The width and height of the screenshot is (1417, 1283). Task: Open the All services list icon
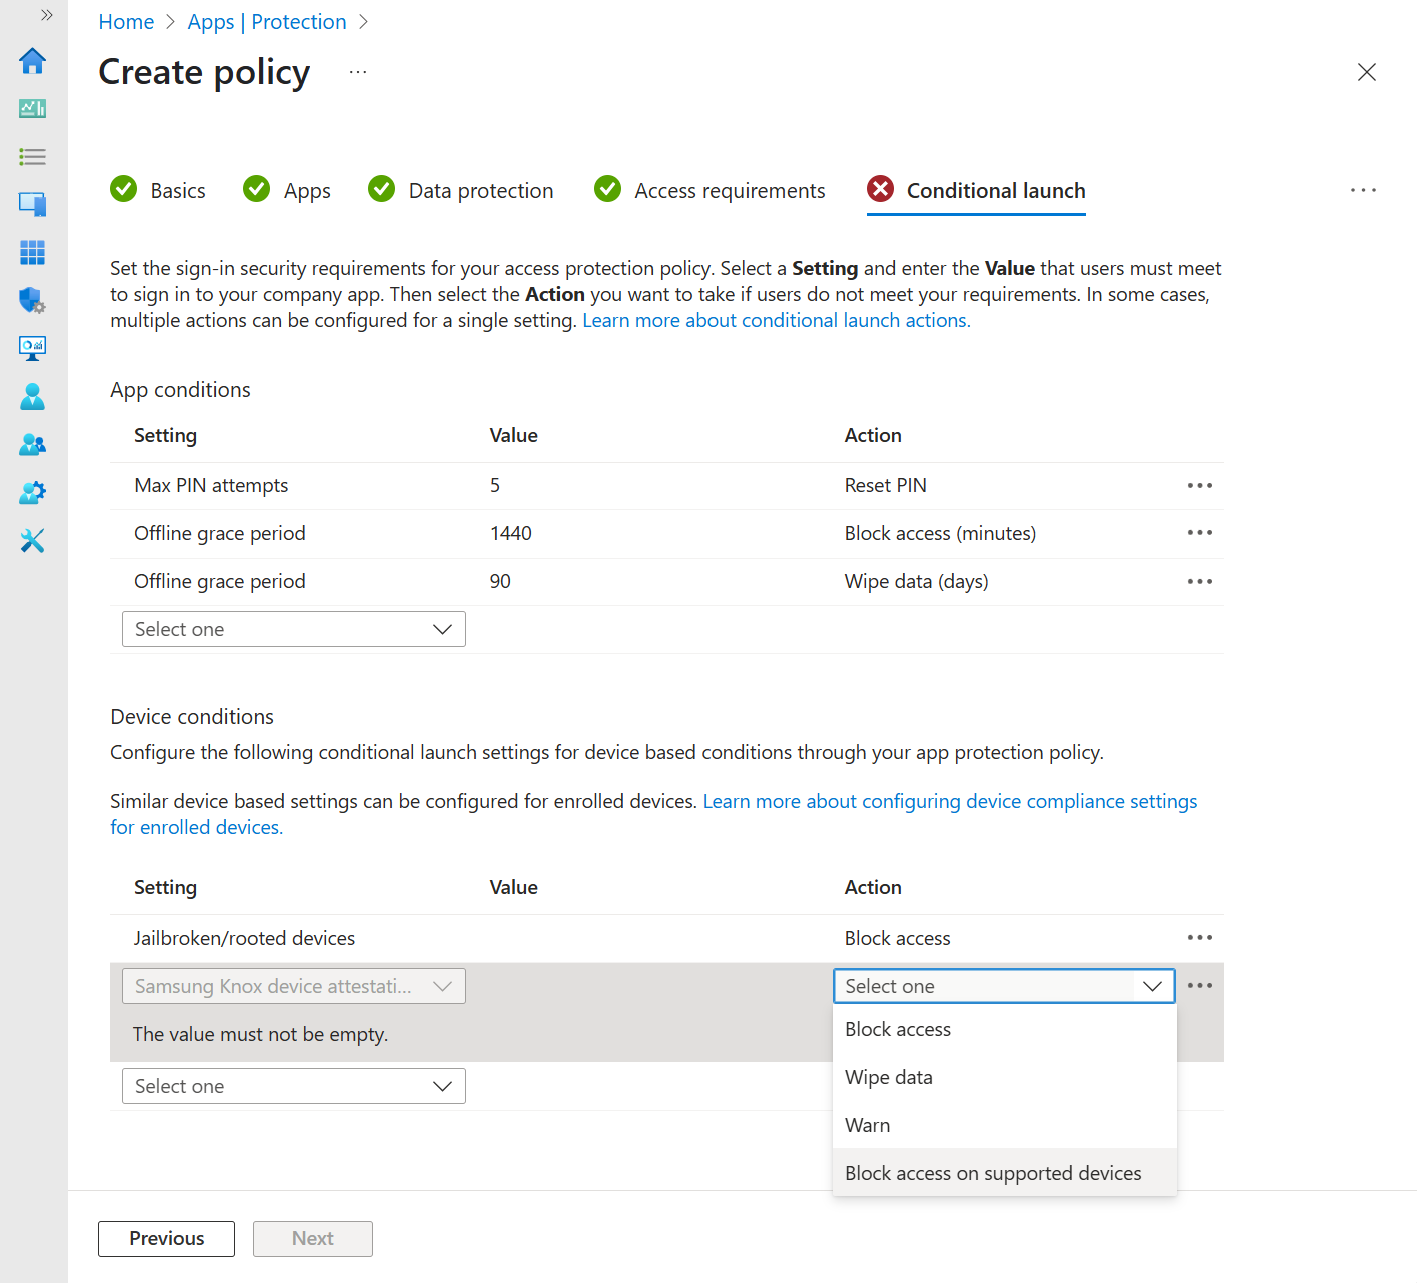pyautogui.click(x=33, y=157)
